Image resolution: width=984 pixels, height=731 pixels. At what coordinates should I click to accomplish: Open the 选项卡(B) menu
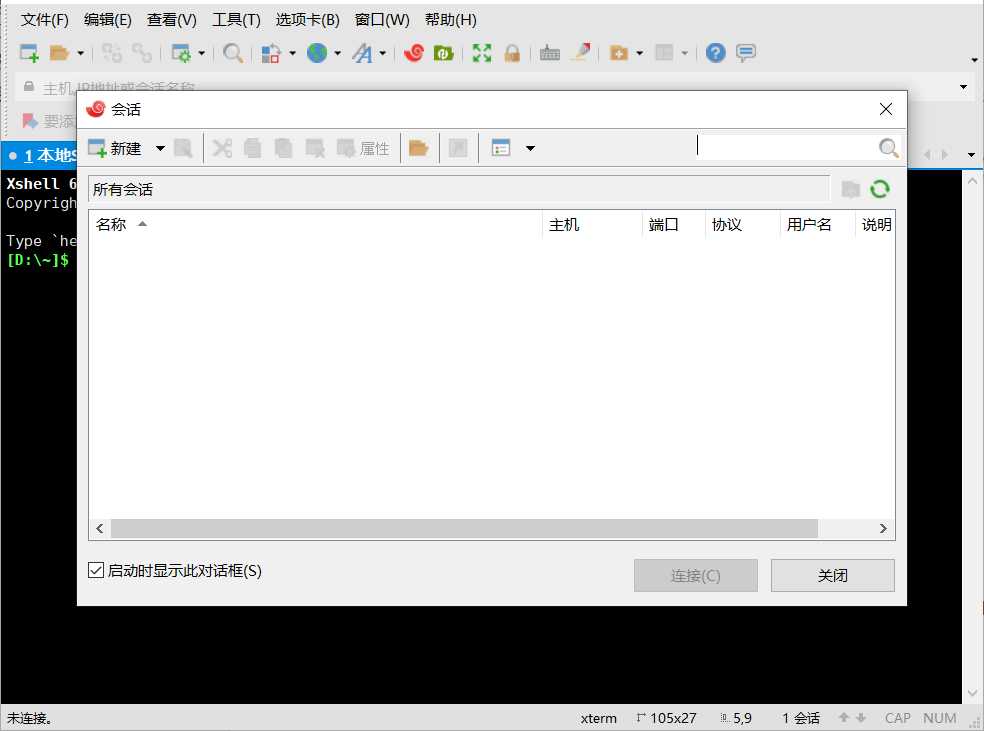pos(308,20)
